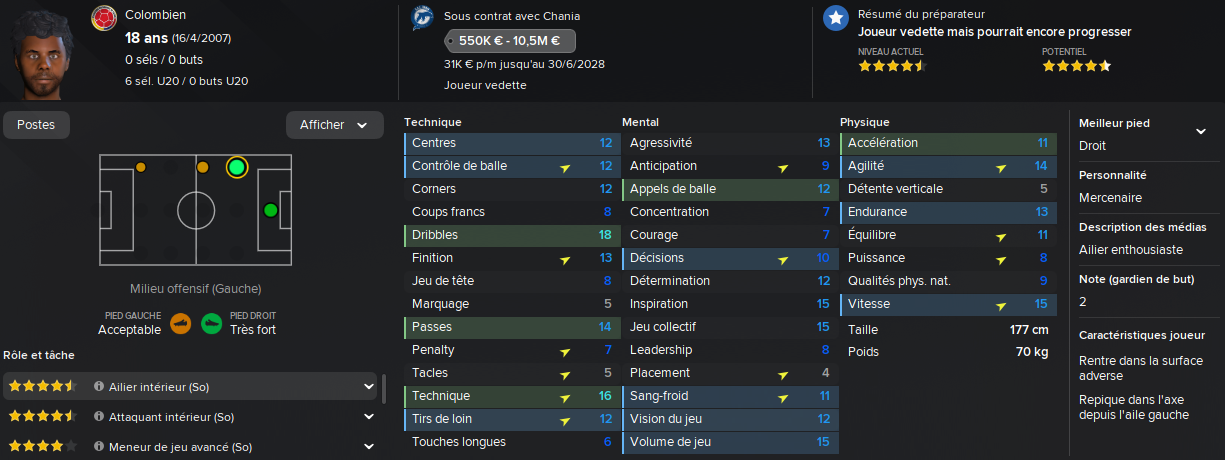Click info icon beside Ailier intérieur
This screenshot has height=460, width=1225.
99,386
